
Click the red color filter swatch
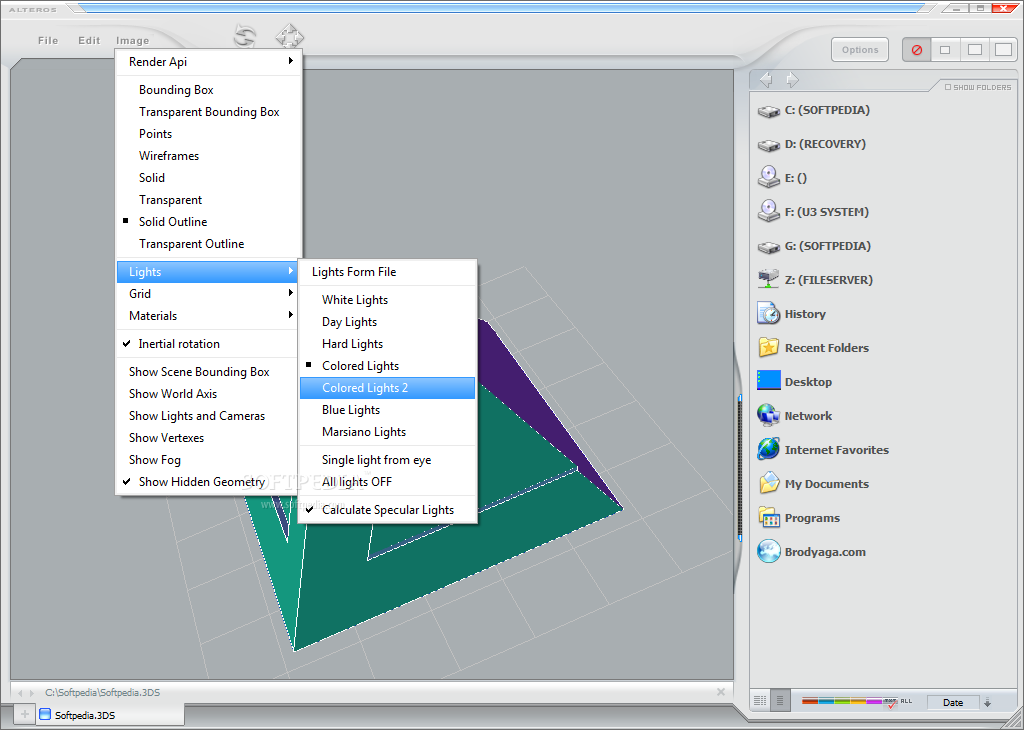tap(810, 702)
